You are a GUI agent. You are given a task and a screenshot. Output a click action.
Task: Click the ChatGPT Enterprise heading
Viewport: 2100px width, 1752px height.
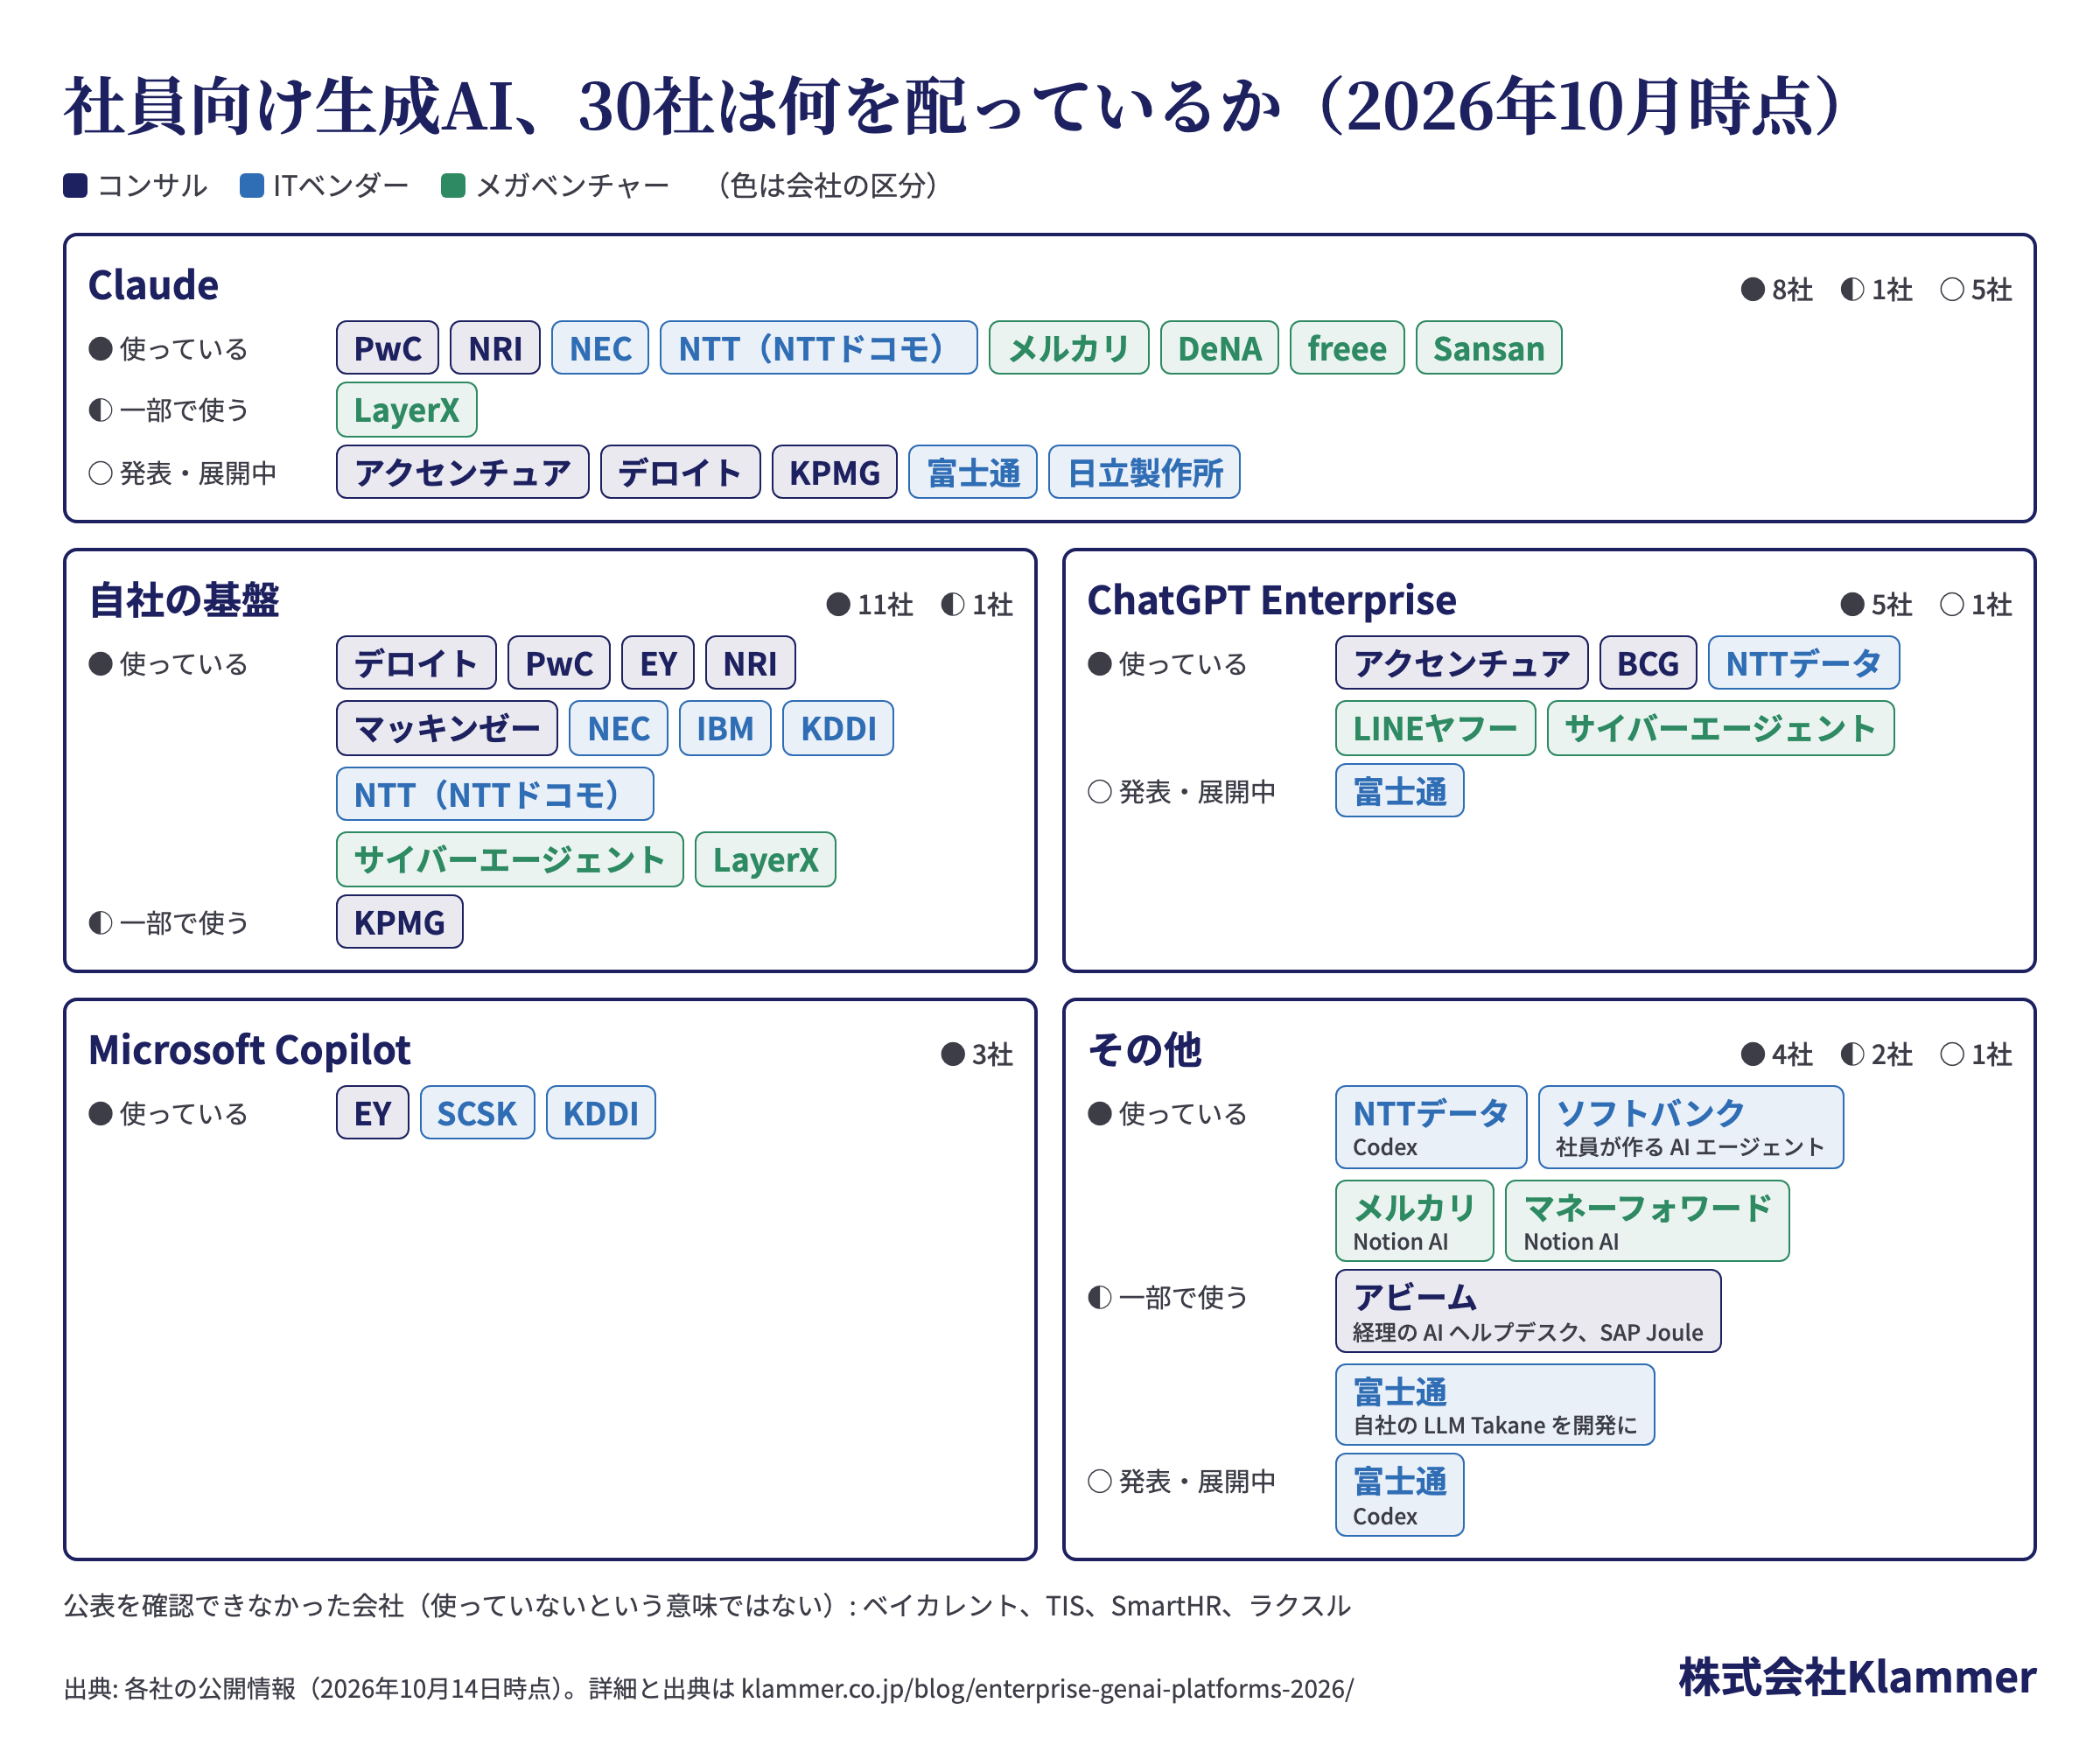pos(1272,600)
